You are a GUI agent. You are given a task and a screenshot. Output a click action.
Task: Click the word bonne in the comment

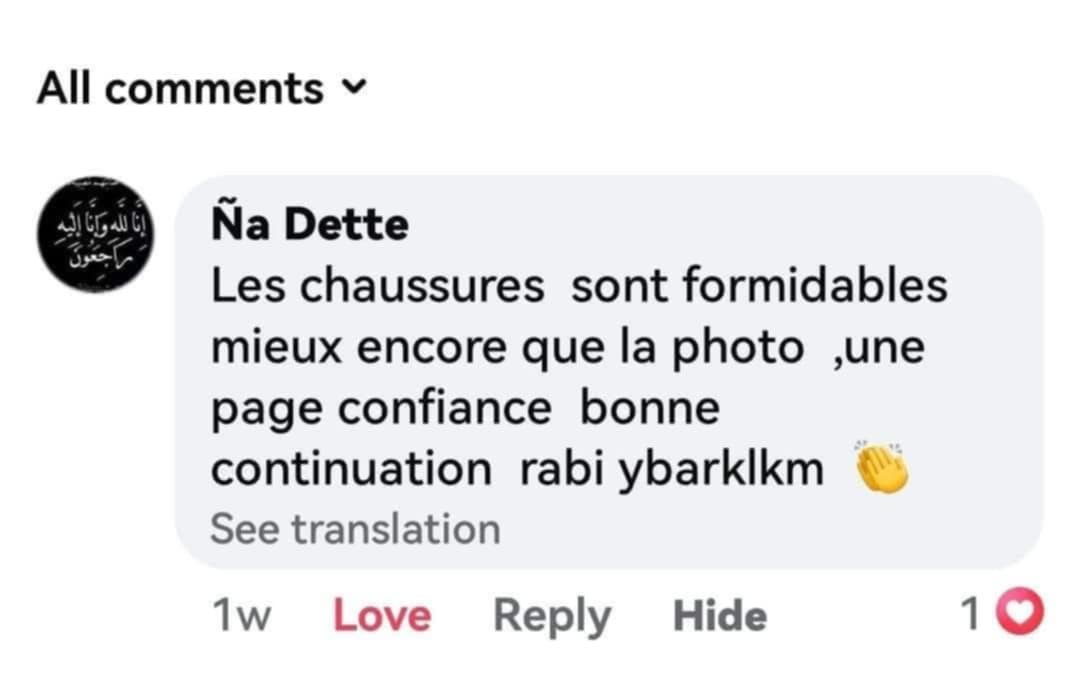650,408
